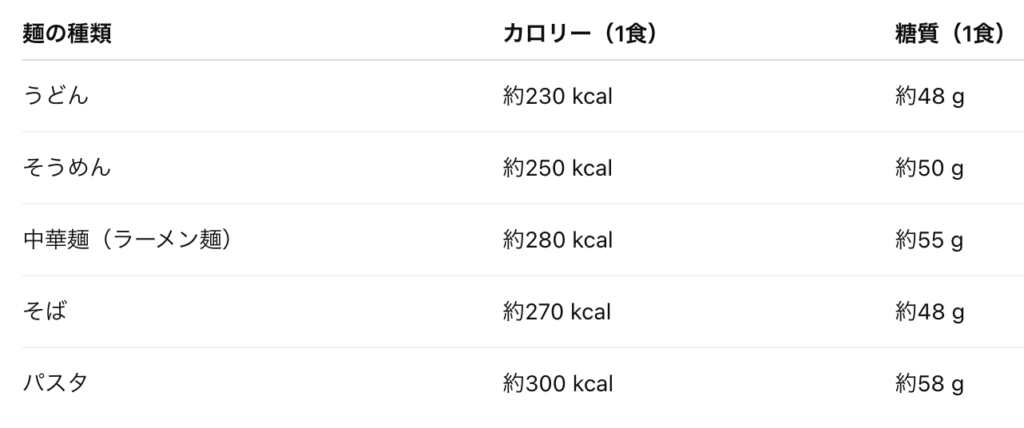
Task: Click the 約55 g value
Action: (x=930, y=240)
